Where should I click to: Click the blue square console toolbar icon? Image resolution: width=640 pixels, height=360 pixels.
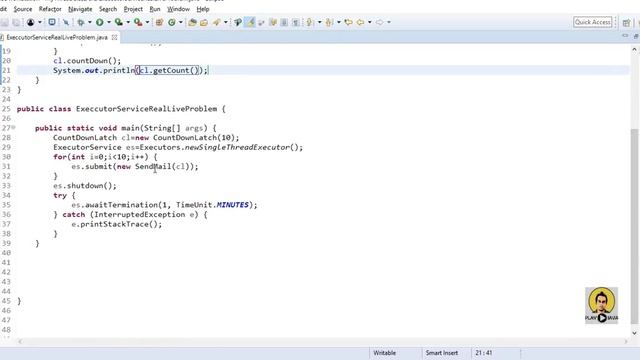click(x=52, y=22)
